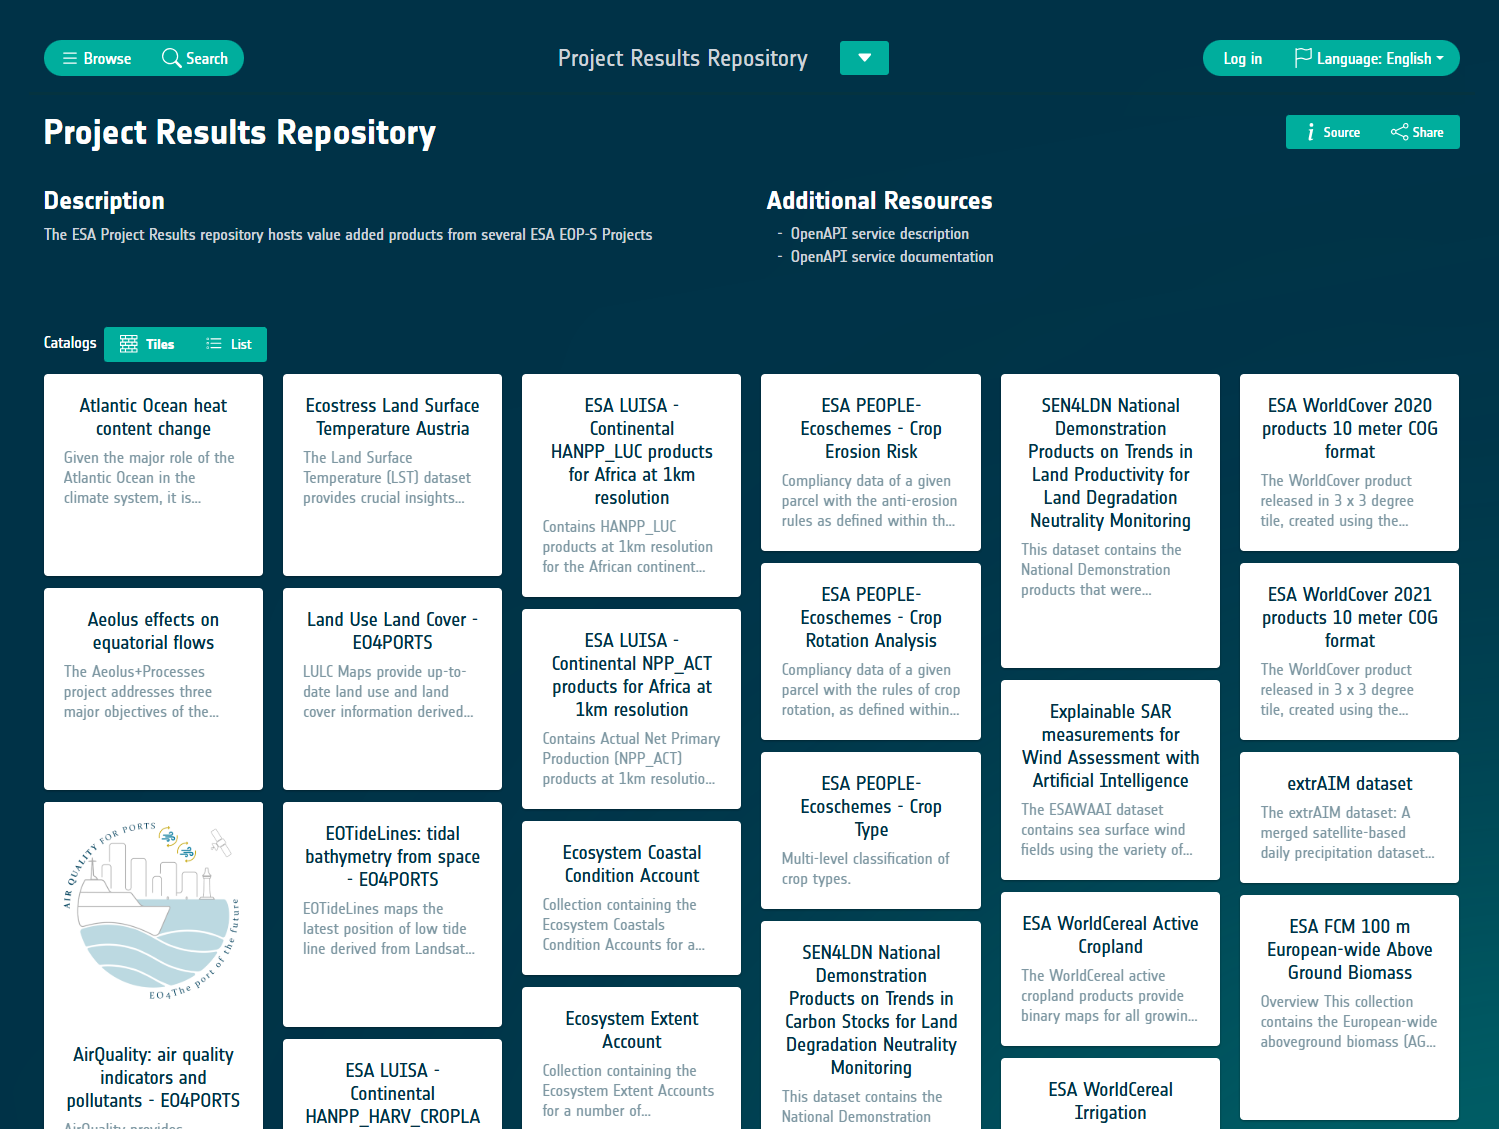
Task: Open ESA PEOPLE-Ecoschemes Crop Type tile
Action: tap(870, 806)
